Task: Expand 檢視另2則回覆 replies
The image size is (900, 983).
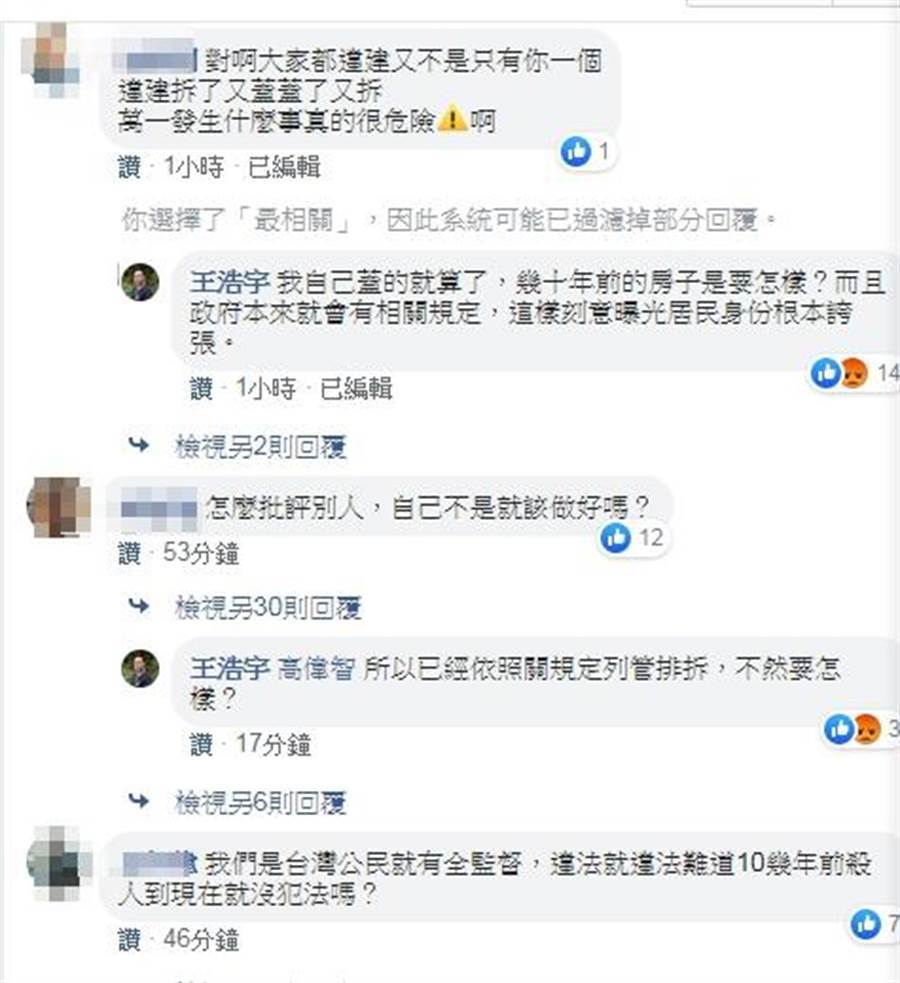Action: tap(261, 447)
